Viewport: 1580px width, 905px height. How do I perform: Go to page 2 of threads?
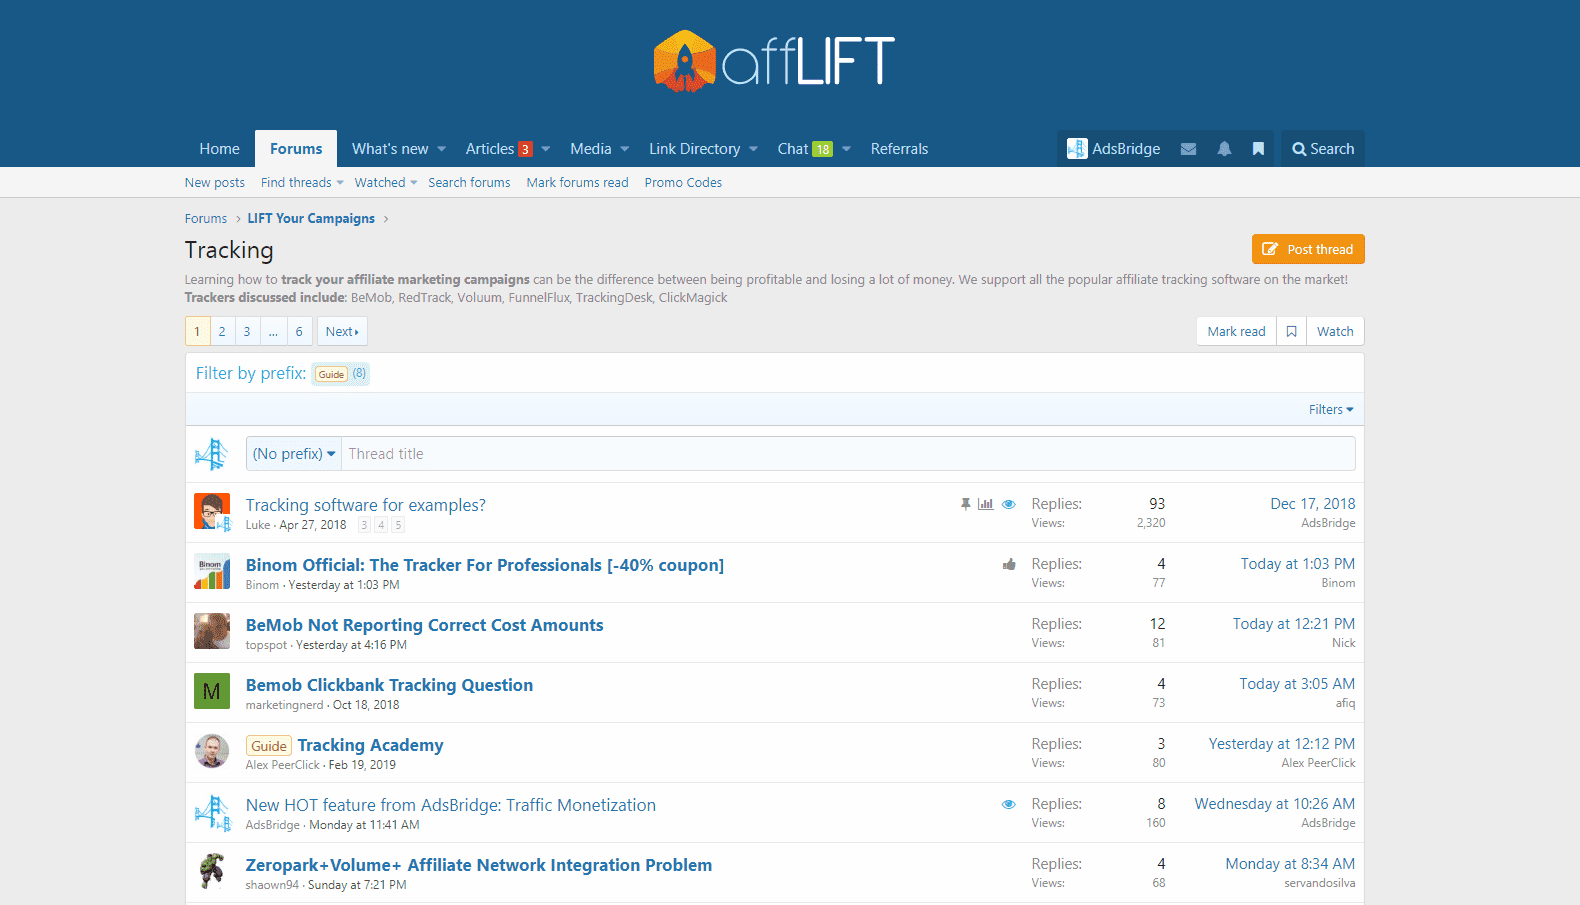click(222, 332)
